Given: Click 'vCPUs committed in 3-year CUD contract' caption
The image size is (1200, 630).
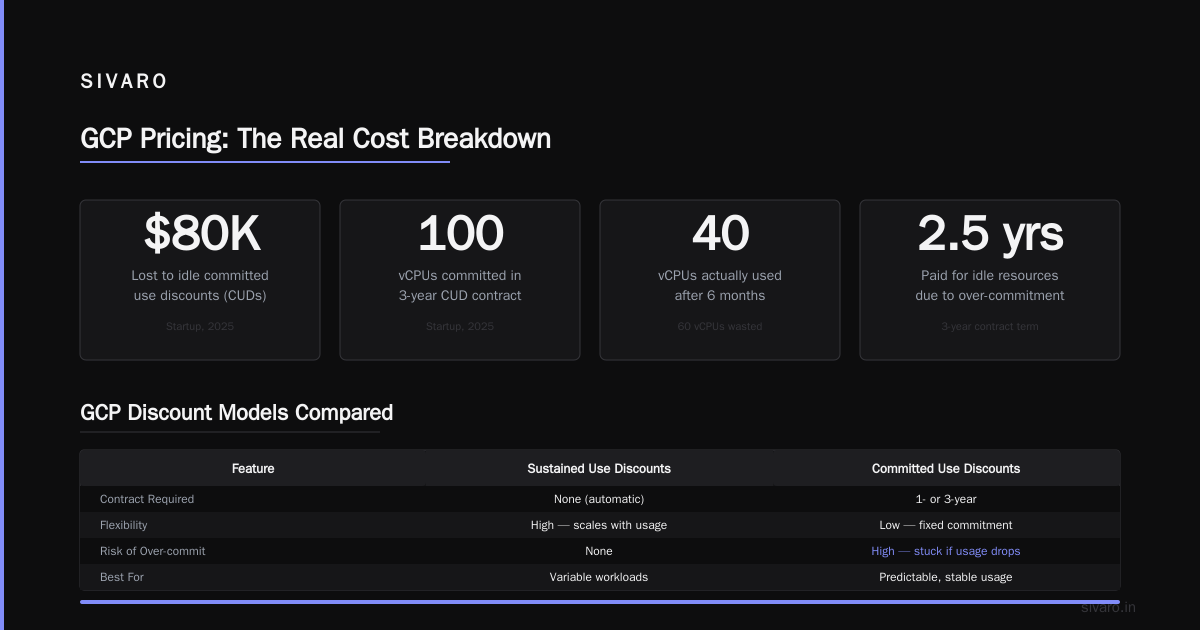Looking at the screenshot, I should 460,285.
